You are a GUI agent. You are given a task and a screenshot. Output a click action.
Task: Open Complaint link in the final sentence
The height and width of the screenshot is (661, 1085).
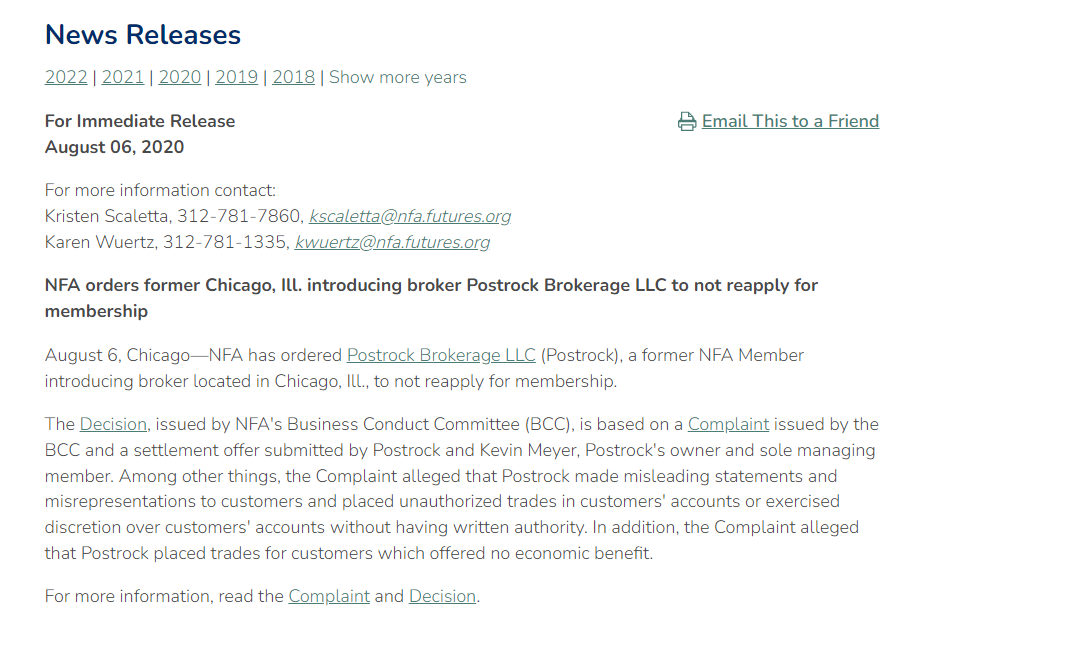tap(329, 596)
